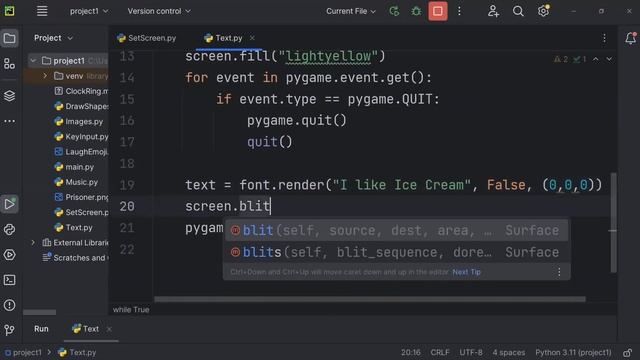The width and height of the screenshot is (640, 360).
Task: Open Search Everywhere magnifier icon
Action: [x=518, y=11]
